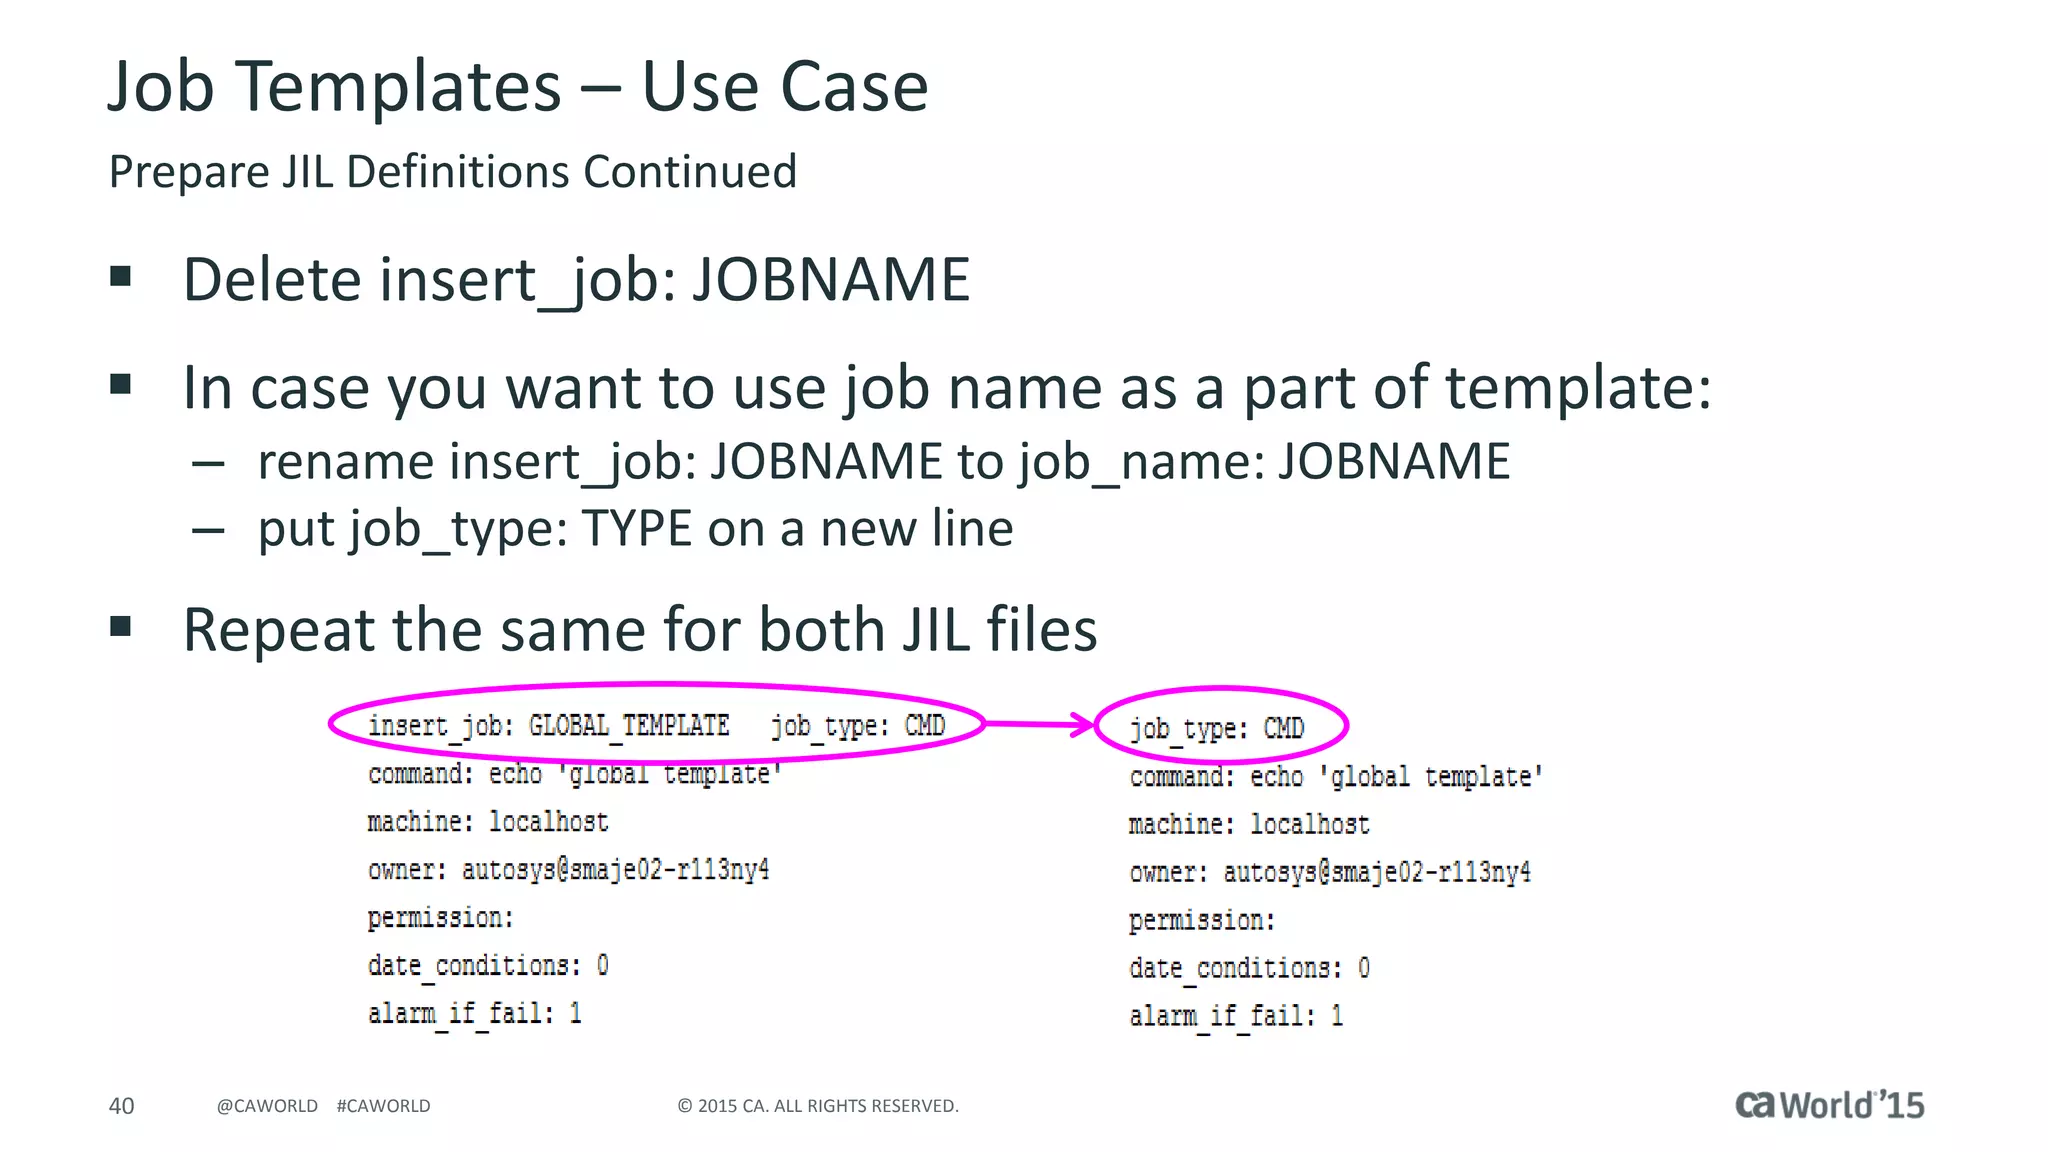Click the #CAWORLD hashtag
The width and height of the screenshot is (2048, 1152).
point(384,1106)
